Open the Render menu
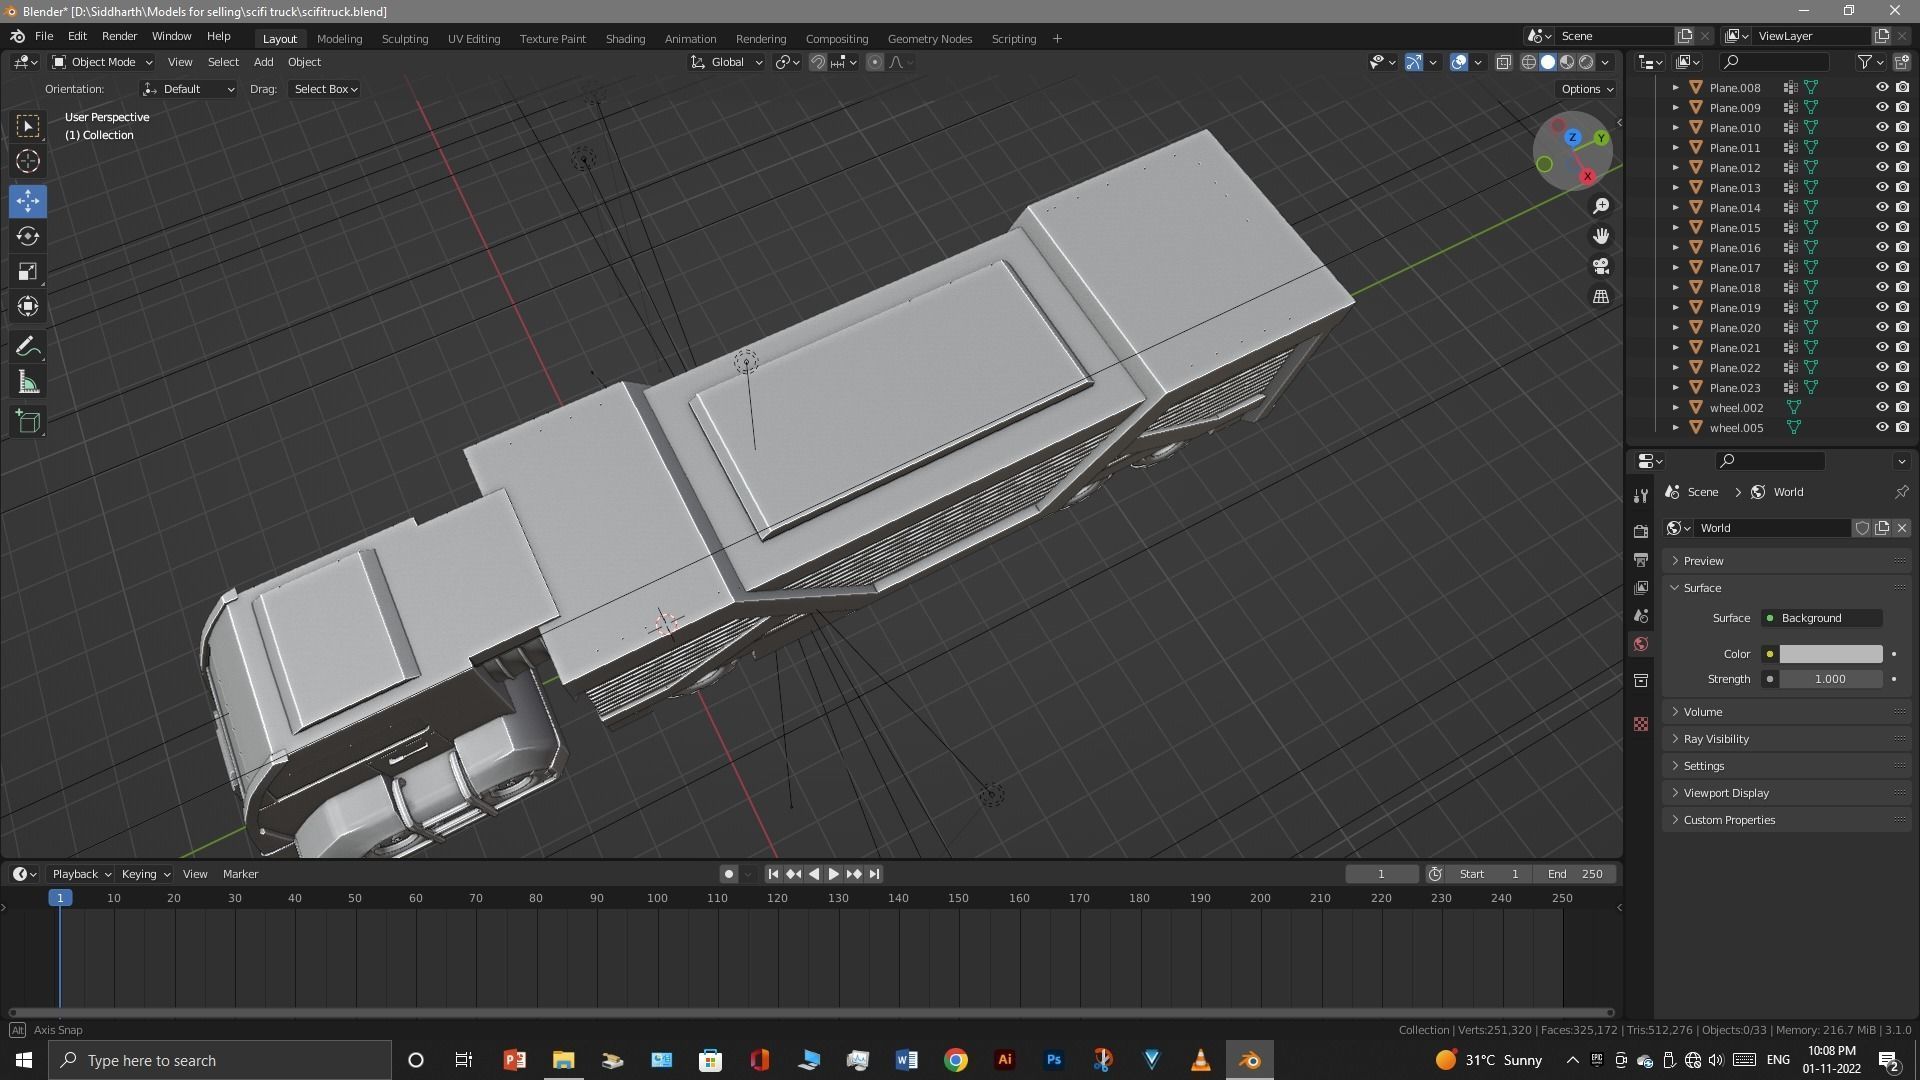The height and width of the screenshot is (1080, 1920). pyautogui.click(x=119, y=36)
